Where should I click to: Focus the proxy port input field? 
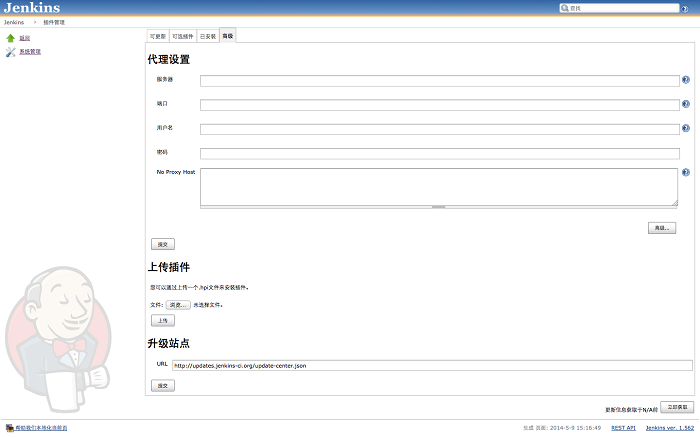tap(440, 105)
